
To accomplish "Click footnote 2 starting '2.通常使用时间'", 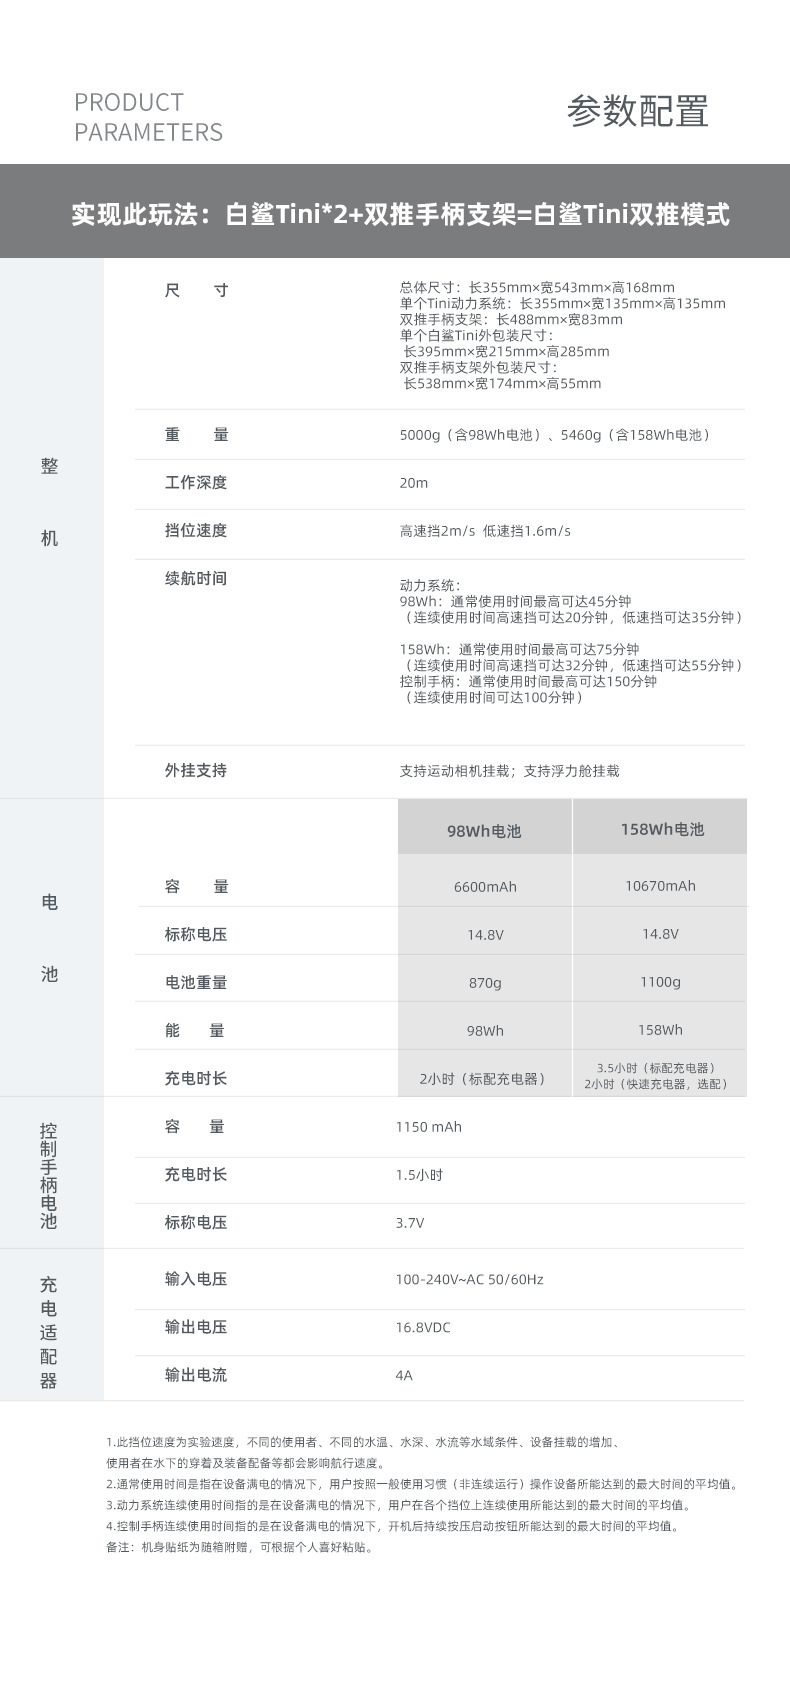I will click(424, 1484).
